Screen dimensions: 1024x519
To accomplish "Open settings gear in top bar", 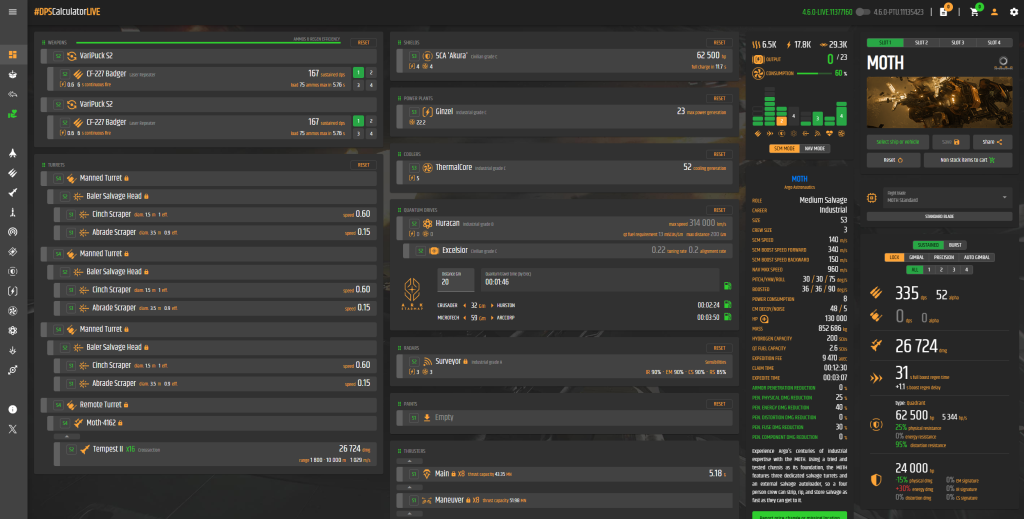I will (x=1012, y=11).
